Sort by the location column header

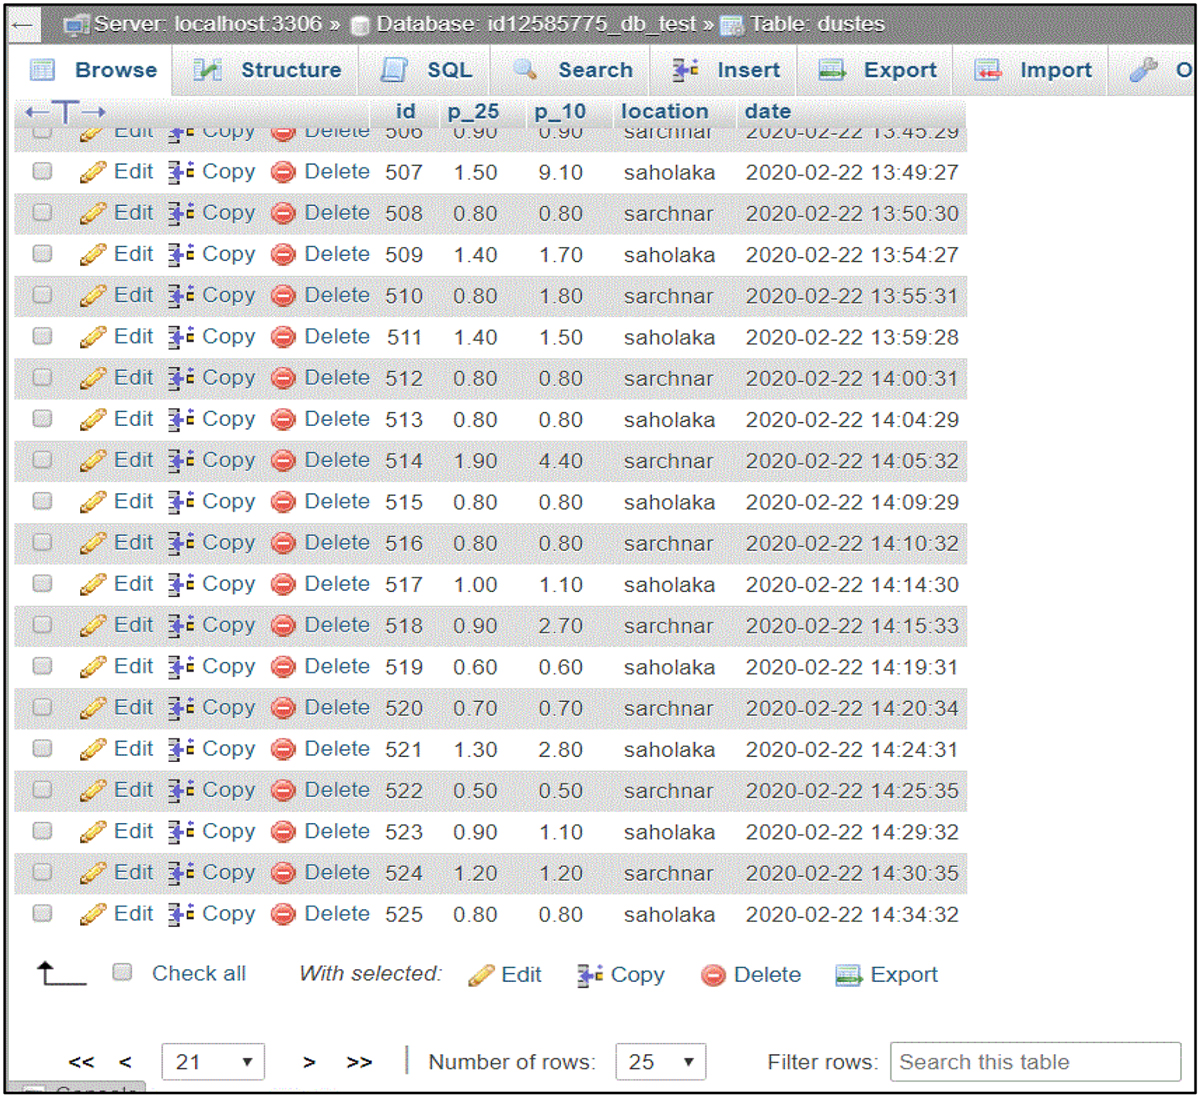664,112
